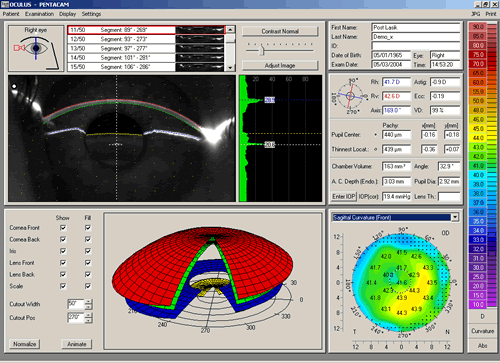Toggle Iris Fill checkbox
Viewport: 500px width, 363px height.
point(88,251)
